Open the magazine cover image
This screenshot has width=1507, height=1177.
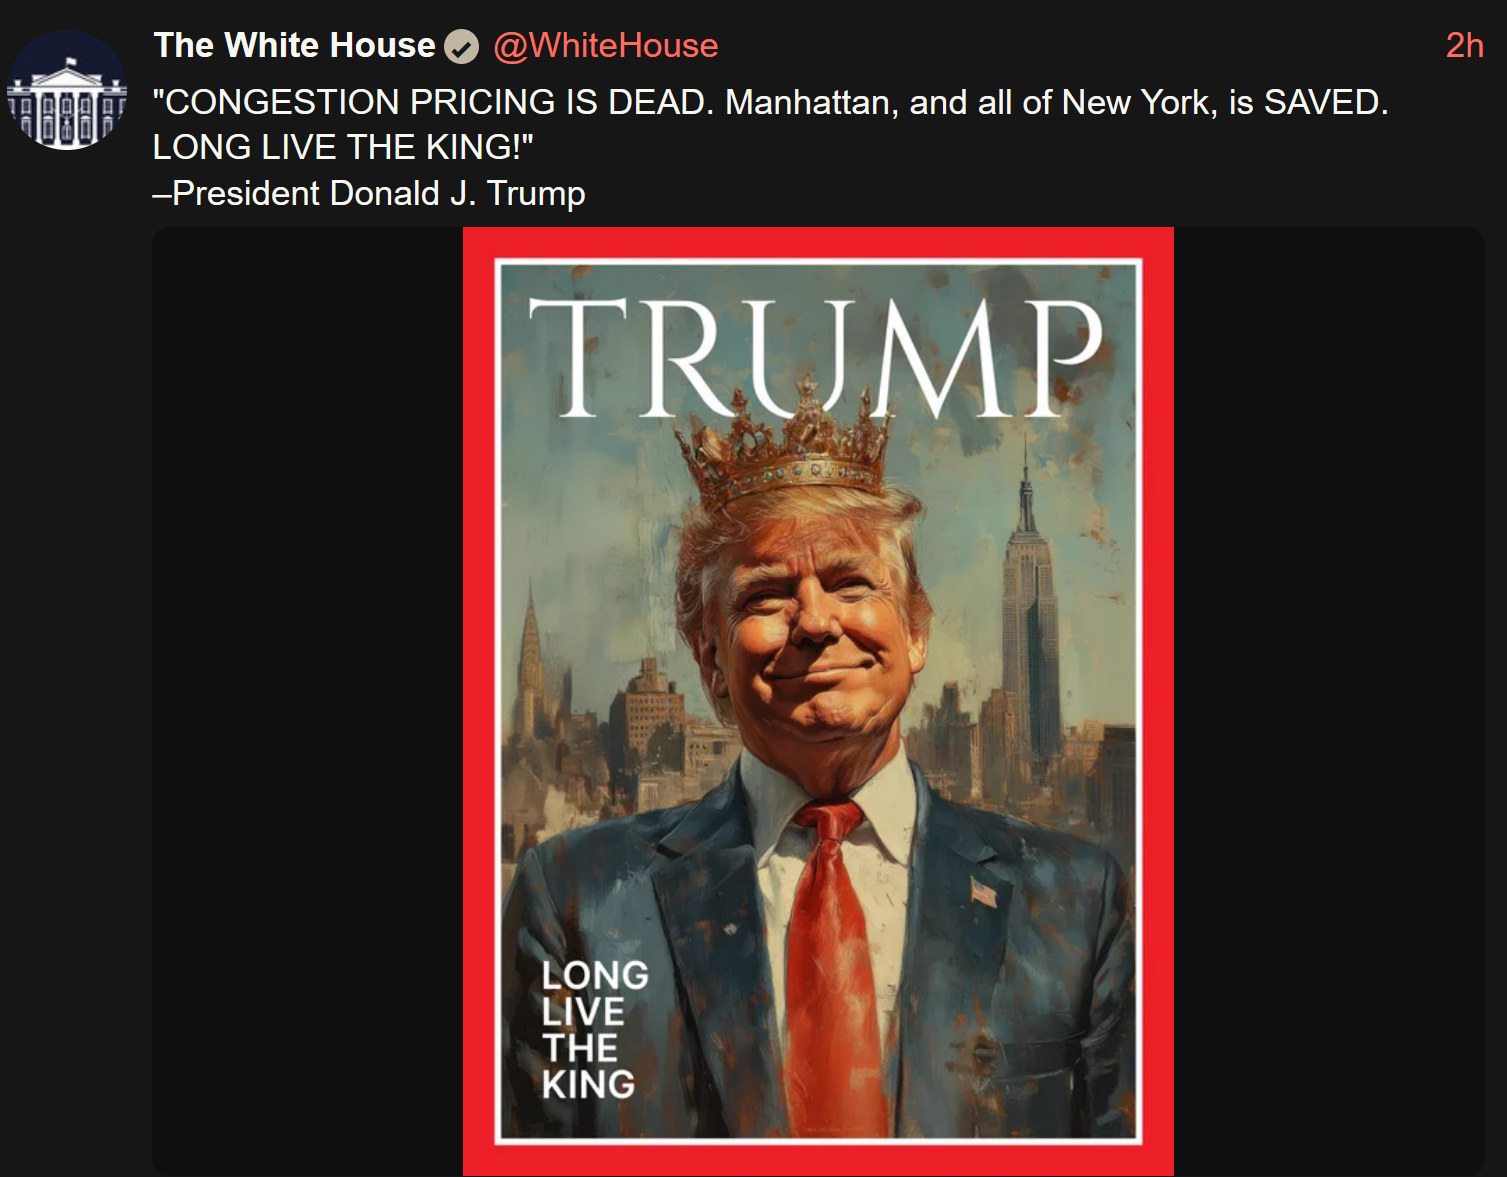point(818,701)
